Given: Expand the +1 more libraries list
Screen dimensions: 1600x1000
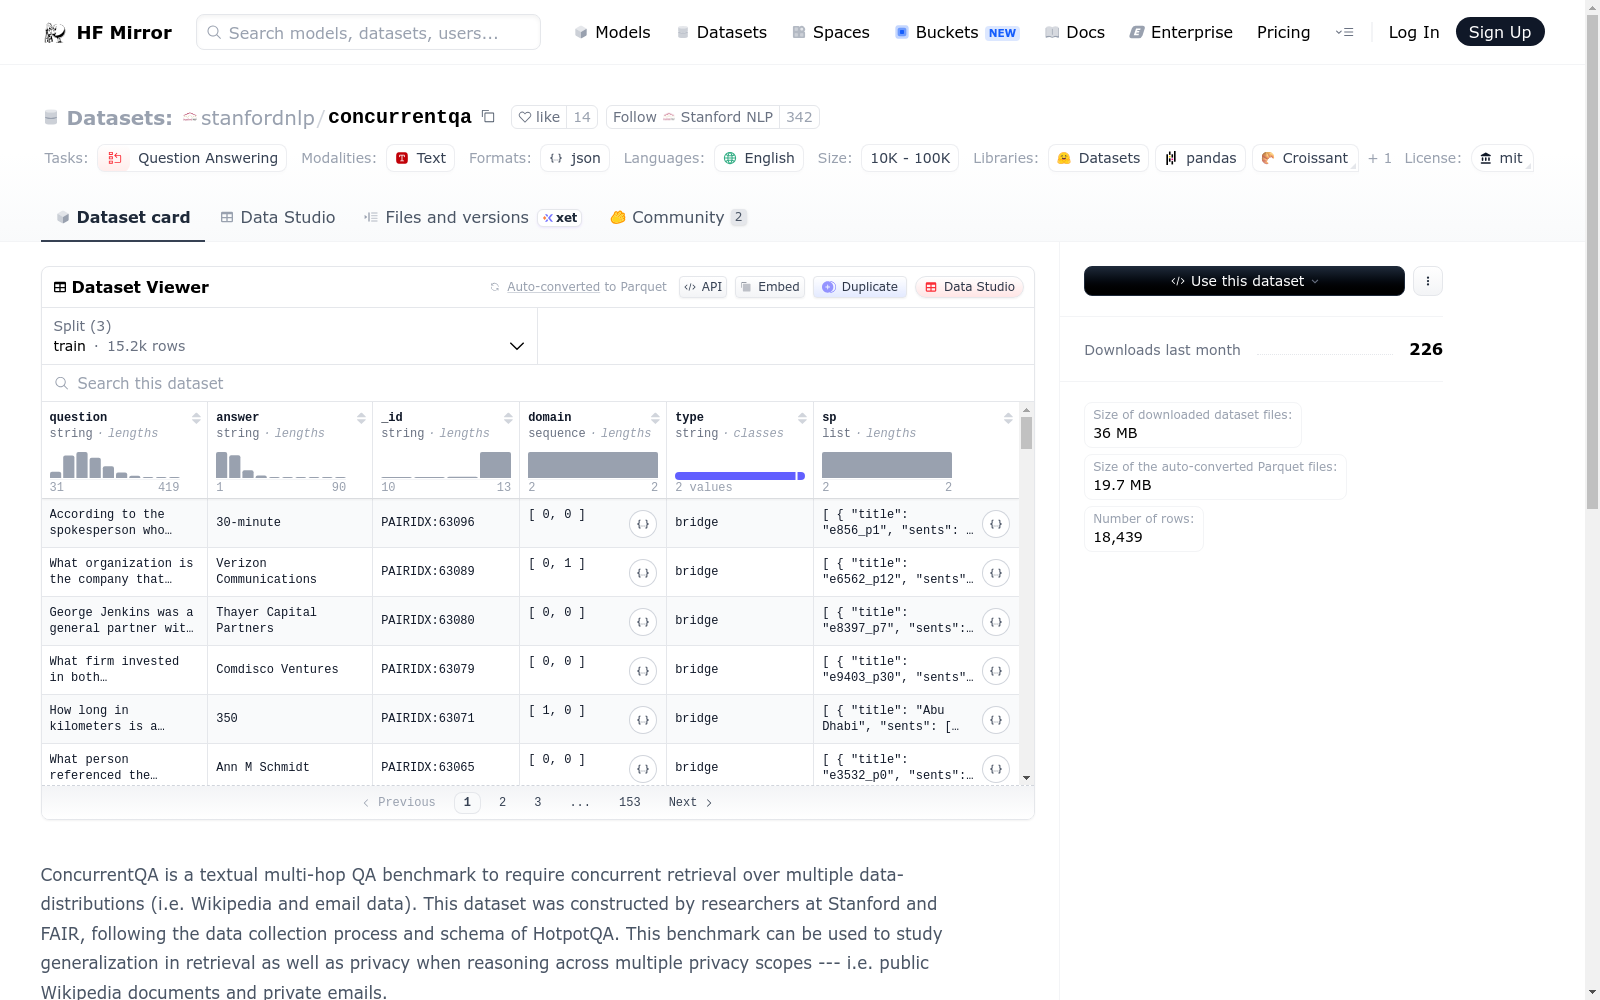Looking at the screenshot, I should click(x=1380, y=158).
